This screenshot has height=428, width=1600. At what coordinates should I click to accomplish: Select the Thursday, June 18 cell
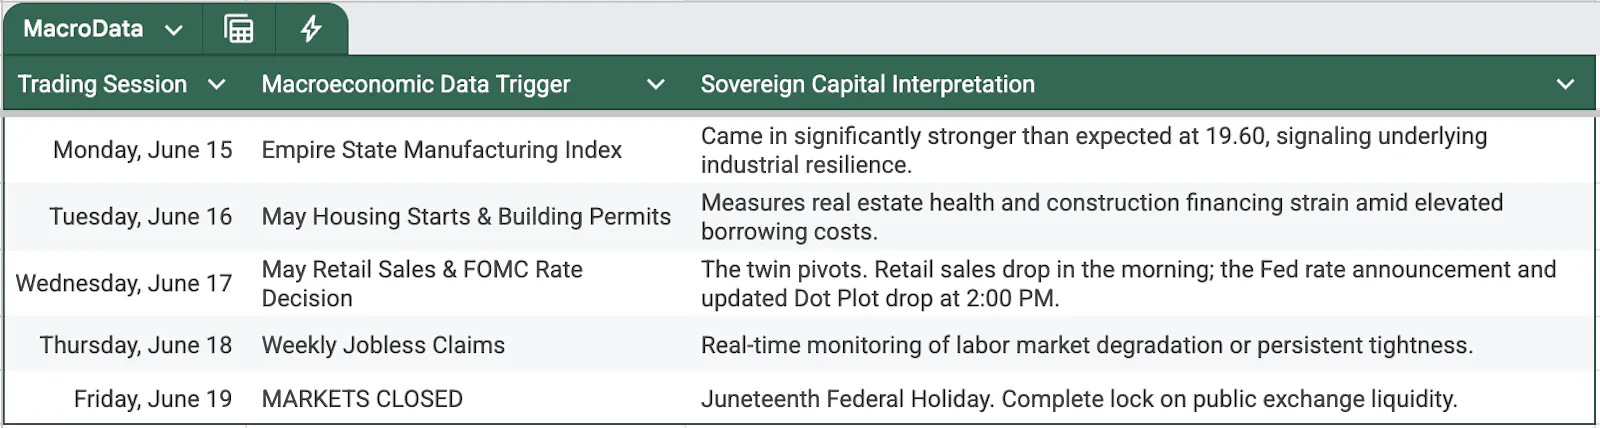(x=124, y=345)
